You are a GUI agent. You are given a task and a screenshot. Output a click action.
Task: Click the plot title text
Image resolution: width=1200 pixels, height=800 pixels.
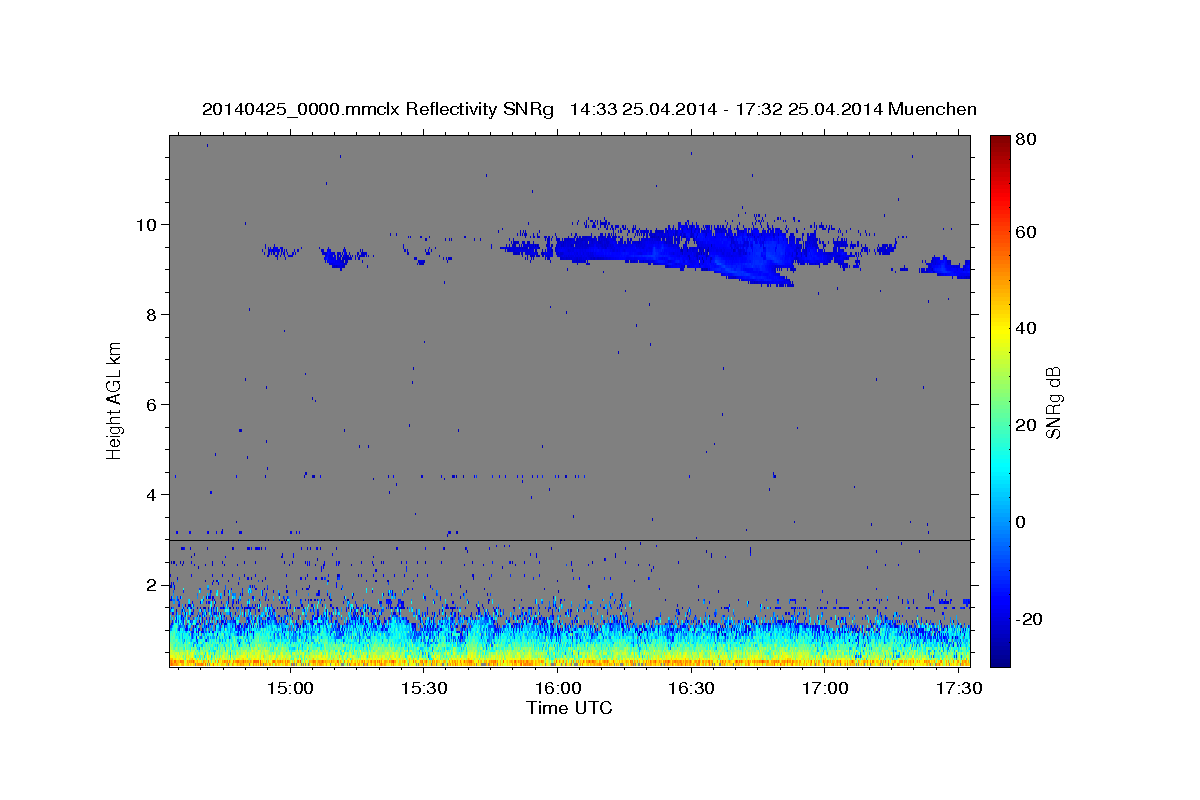tap(589, 109)
